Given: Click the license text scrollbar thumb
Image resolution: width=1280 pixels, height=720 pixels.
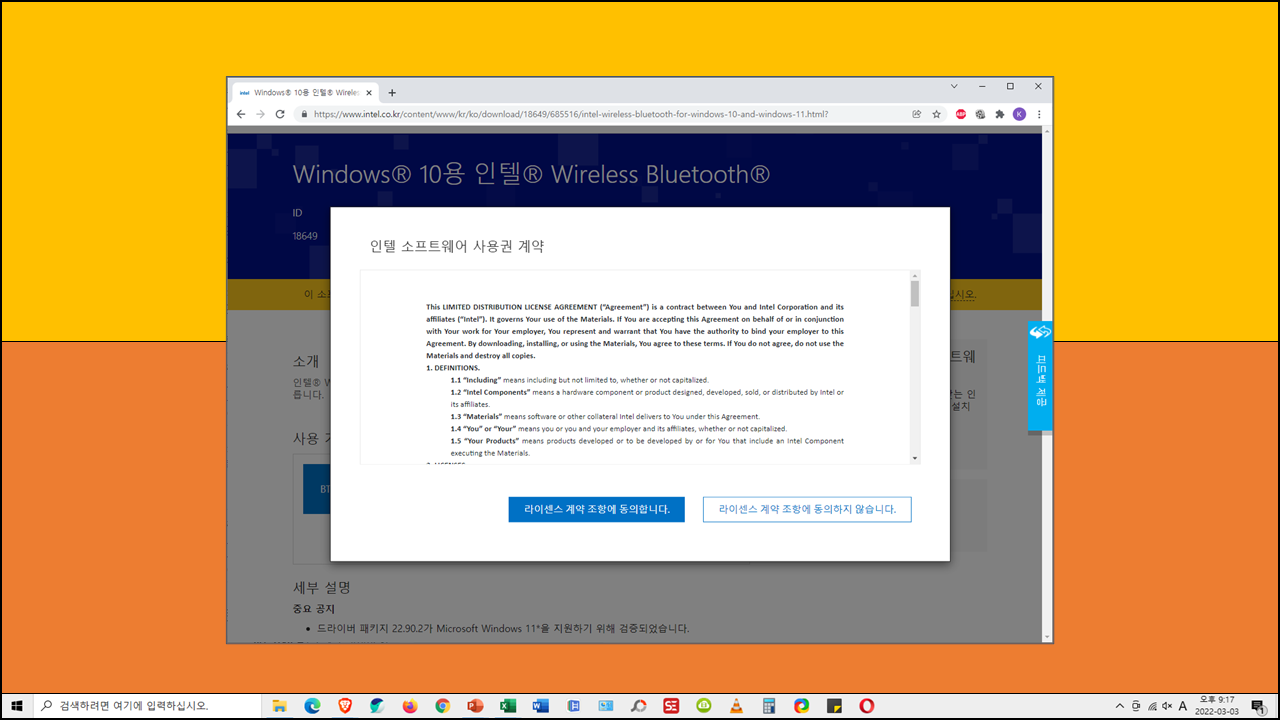Looking at the screenshot, I should point(914,294).
